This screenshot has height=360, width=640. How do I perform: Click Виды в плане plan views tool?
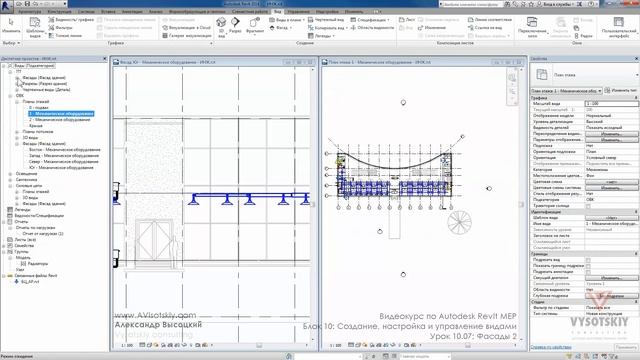coord(287,20)
